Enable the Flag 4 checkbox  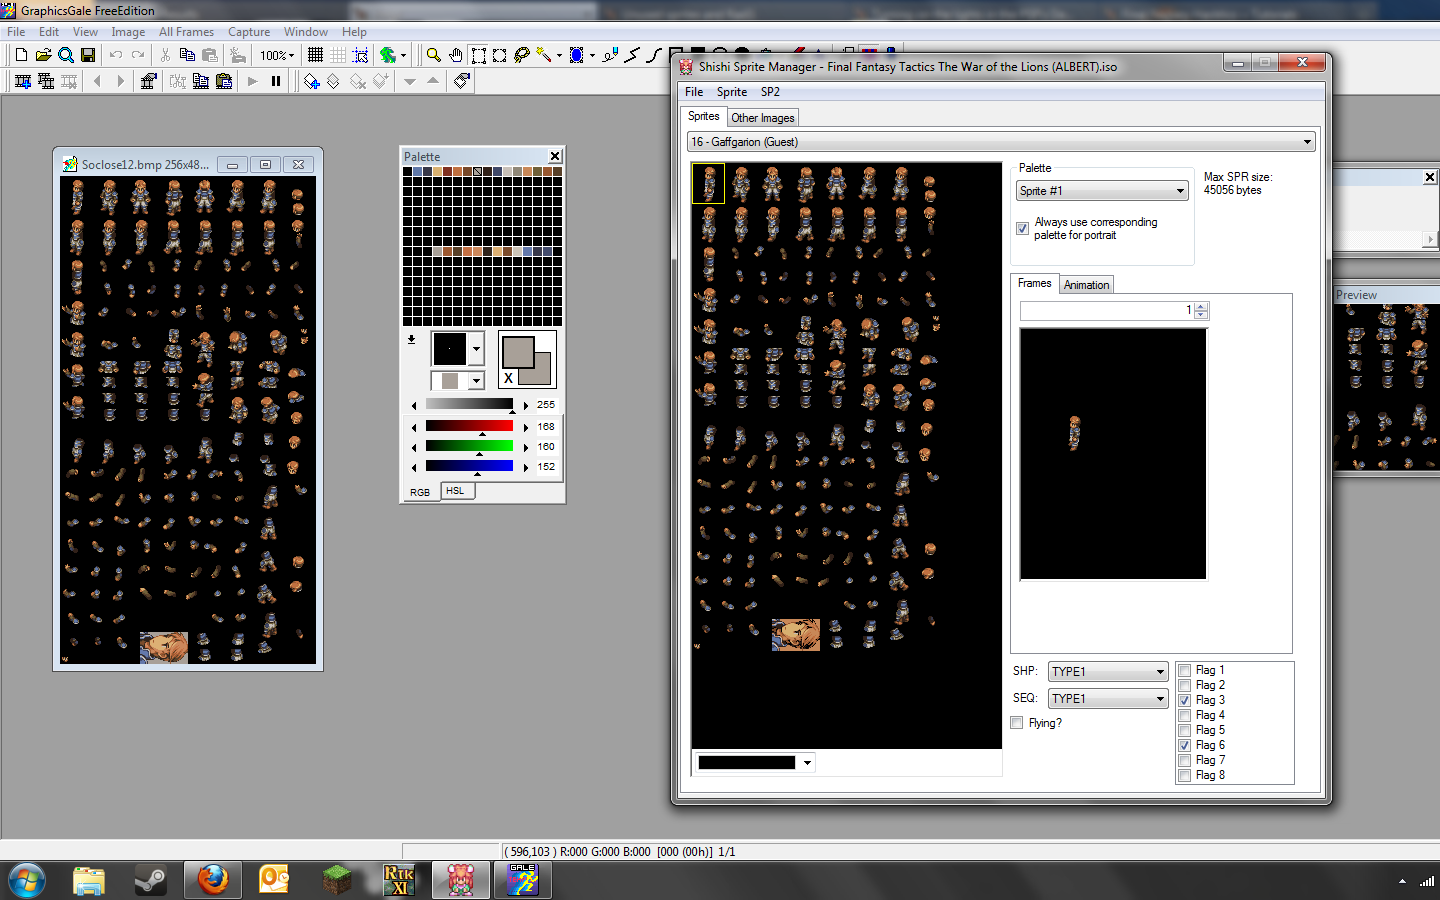[1185, 716]
